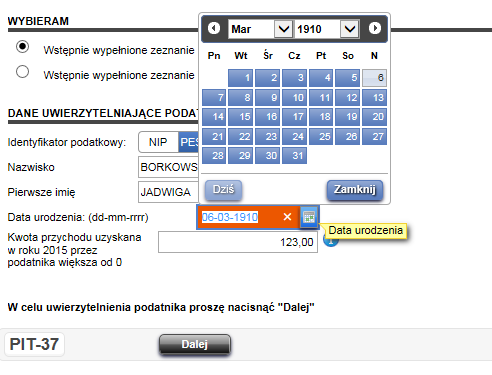Select day 5 in the calendar
Image resolution: width=492 pixels, height=375 pixels.
348,78
